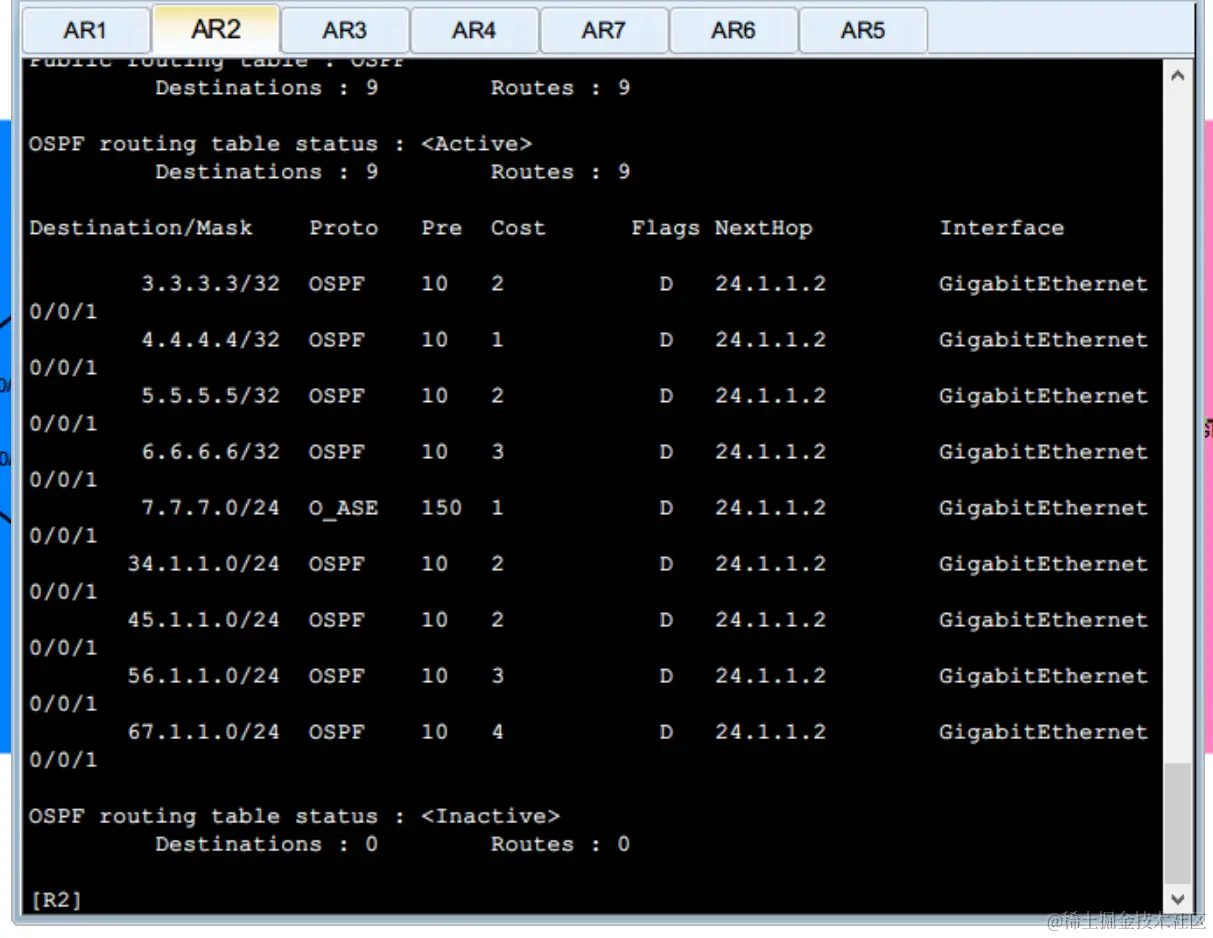Click the O_ASE protocol entry
The image size is (1213, 938).
(x=344, y=508)
